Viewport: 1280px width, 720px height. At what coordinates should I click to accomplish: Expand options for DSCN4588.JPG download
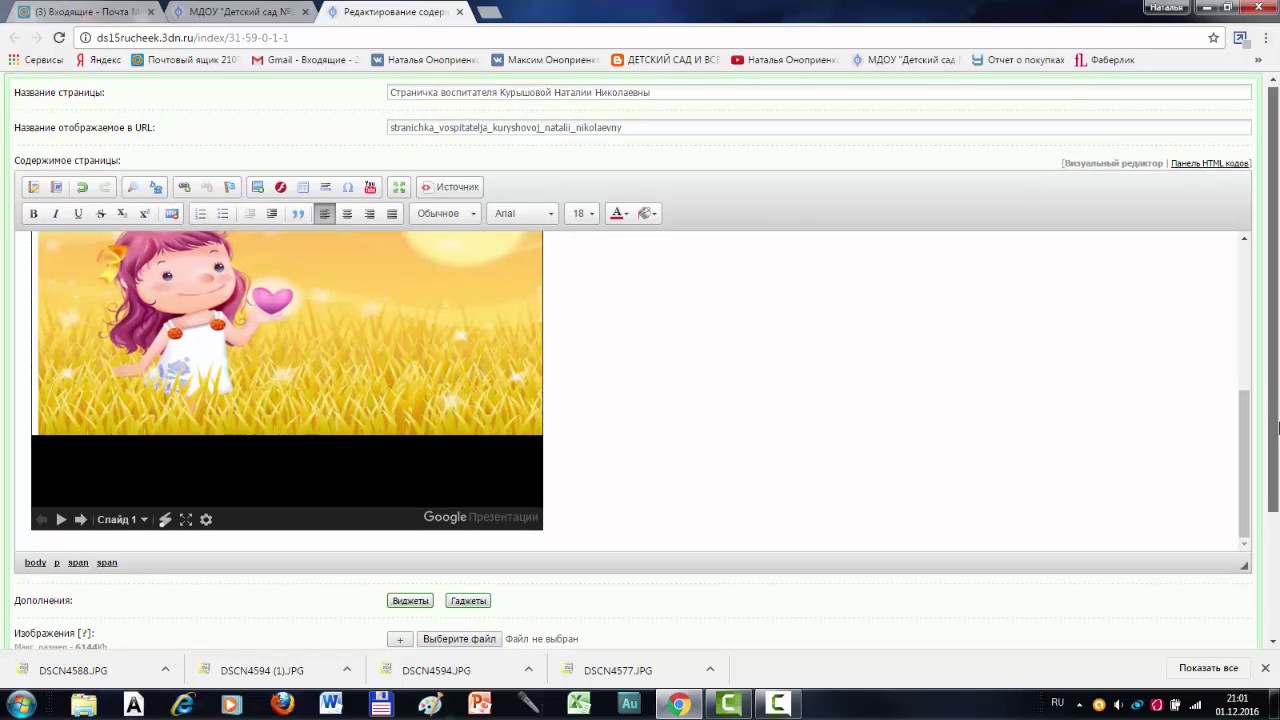(x=165, y=669)
